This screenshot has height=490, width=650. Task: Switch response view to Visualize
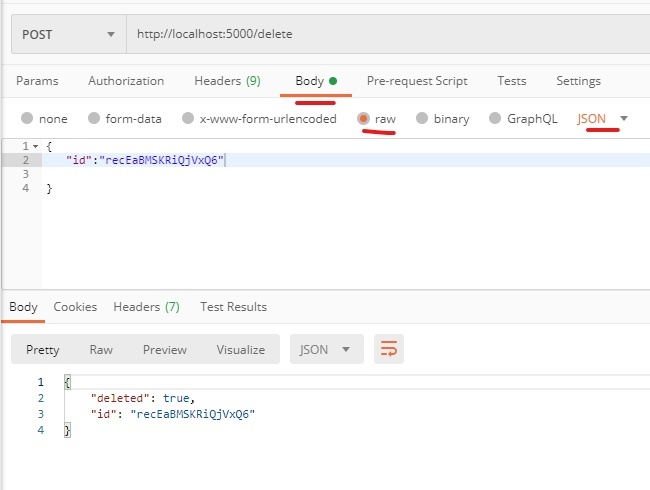[x=241, y=349]
